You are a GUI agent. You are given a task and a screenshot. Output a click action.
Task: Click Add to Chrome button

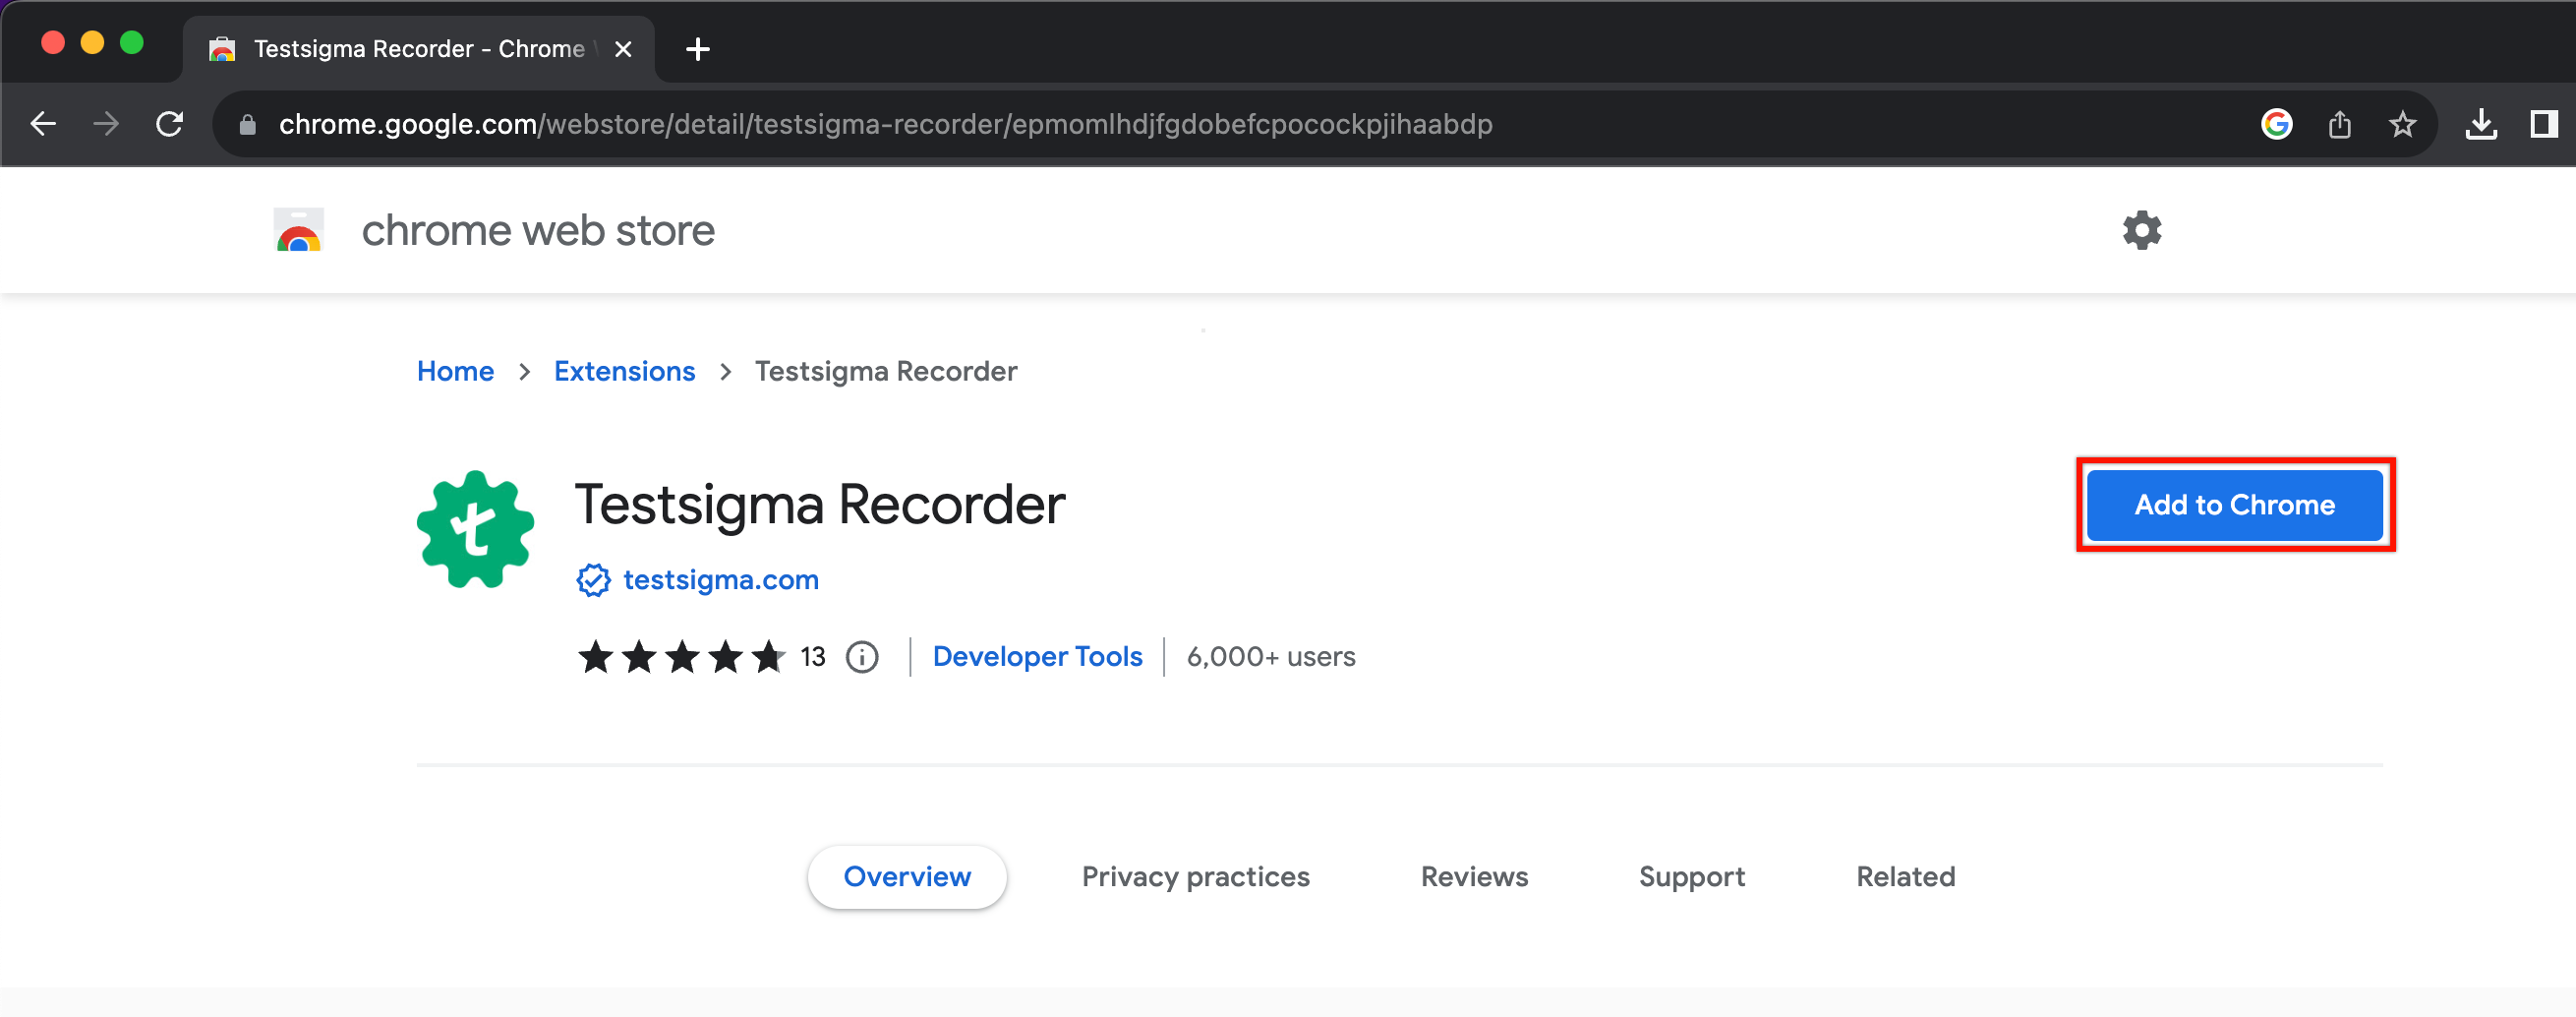click(x=2234, y=505)
